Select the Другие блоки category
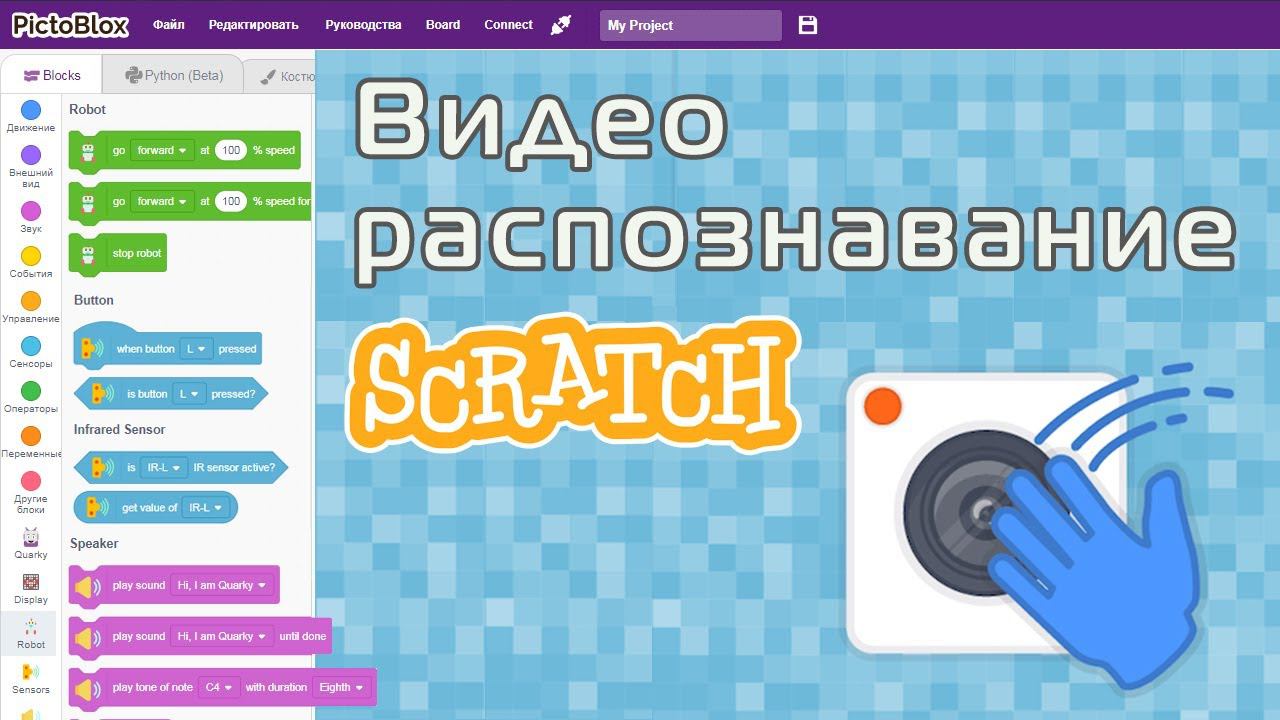 [x=31, y=492]
